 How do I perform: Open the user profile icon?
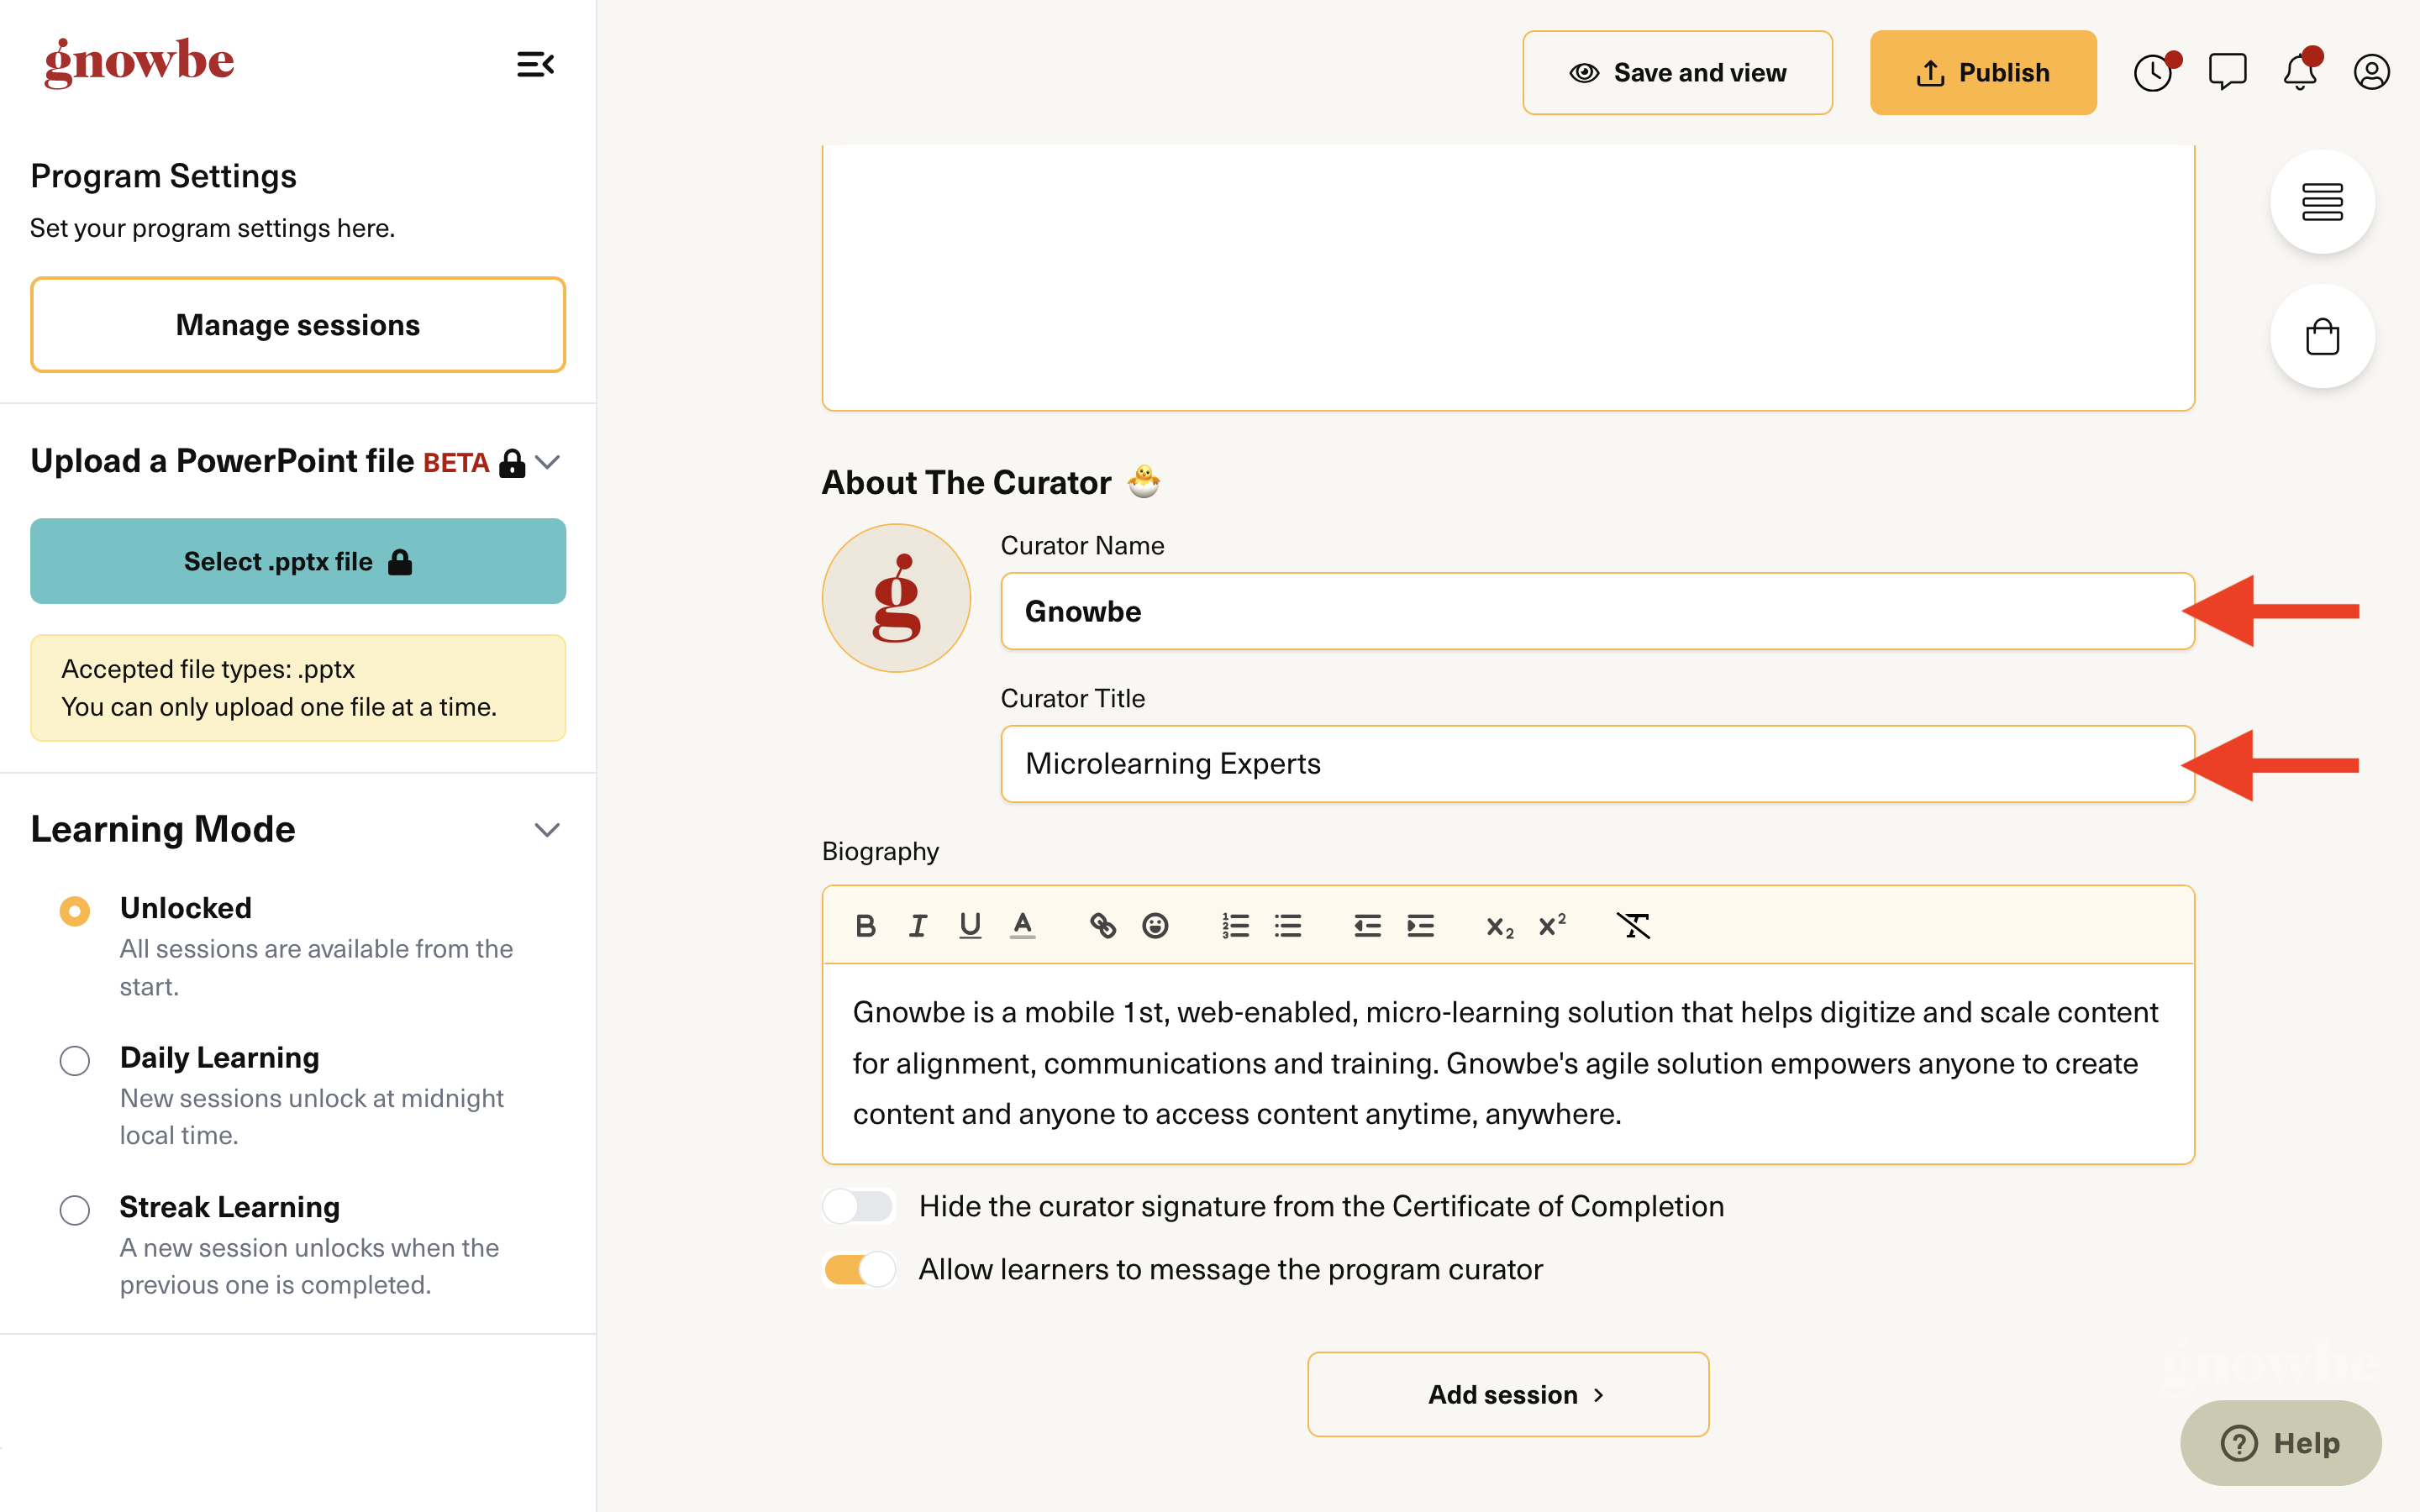pos(2371,72)
